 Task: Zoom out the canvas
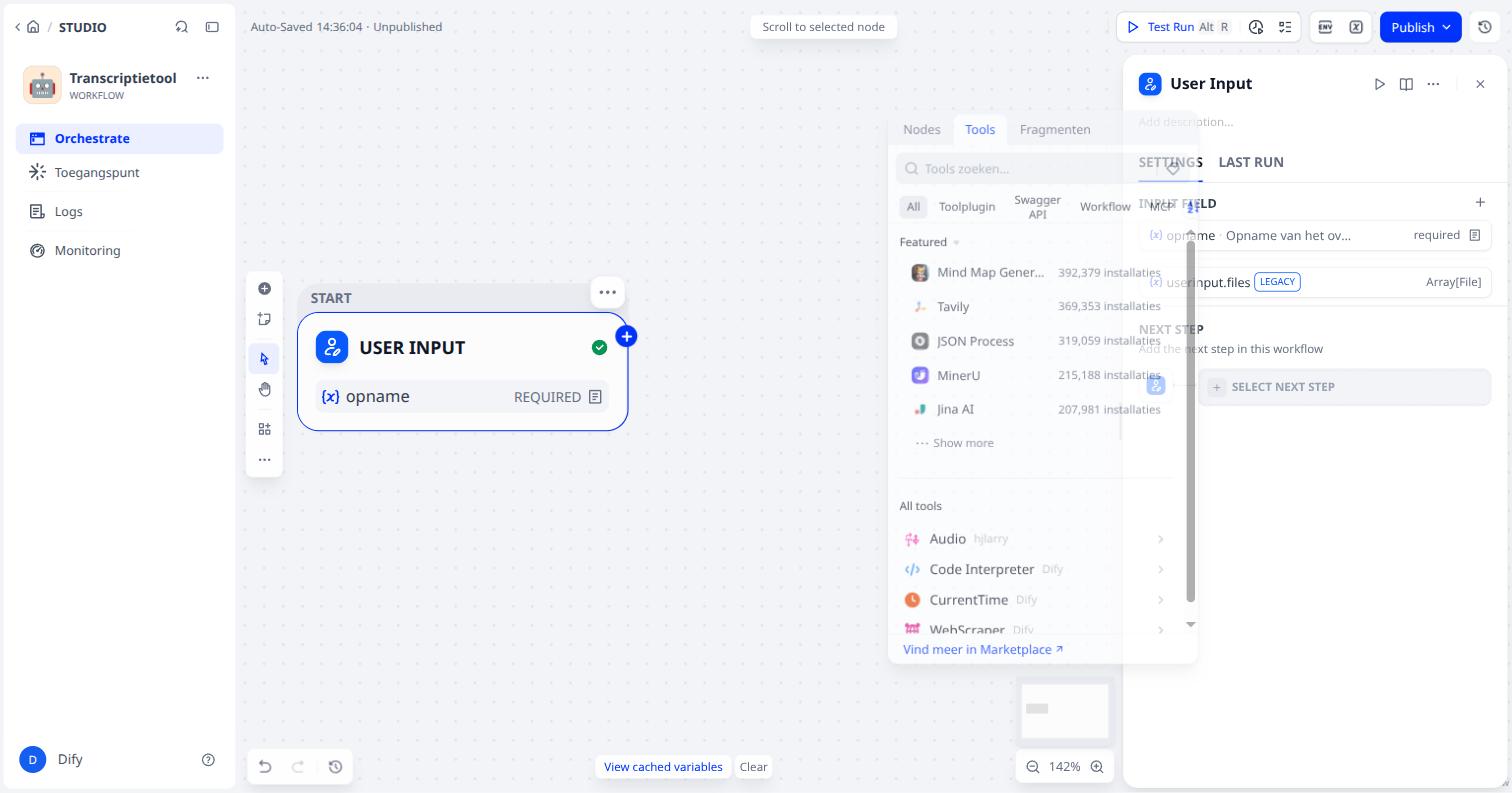(1033, 767)
